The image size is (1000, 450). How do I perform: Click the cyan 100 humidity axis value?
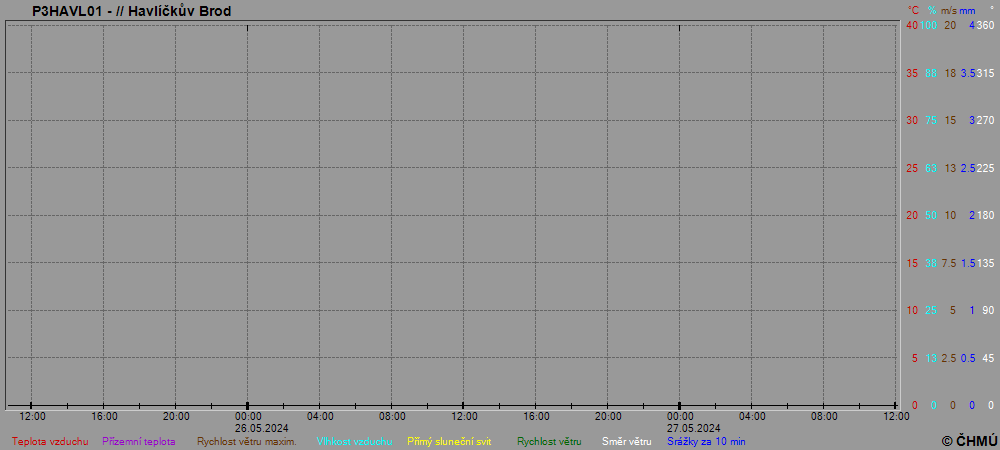click(x=929, y=26)
